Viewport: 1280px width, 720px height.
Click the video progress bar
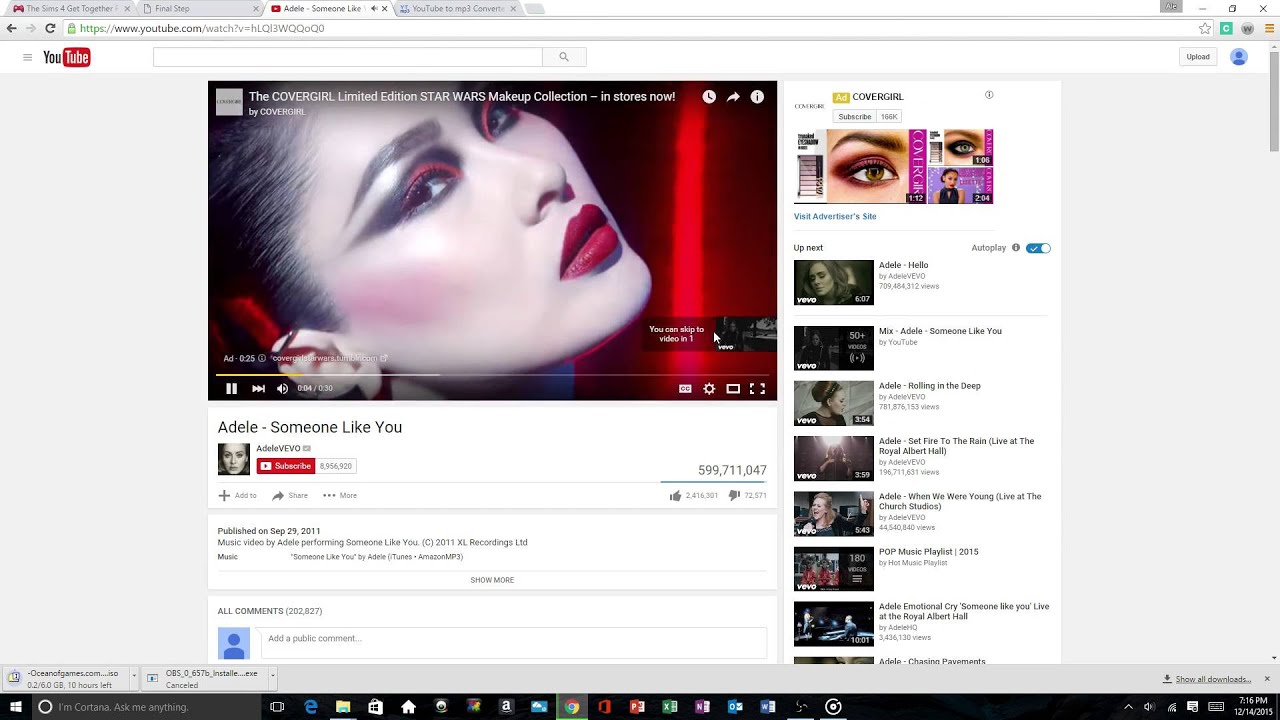[492, 375]
